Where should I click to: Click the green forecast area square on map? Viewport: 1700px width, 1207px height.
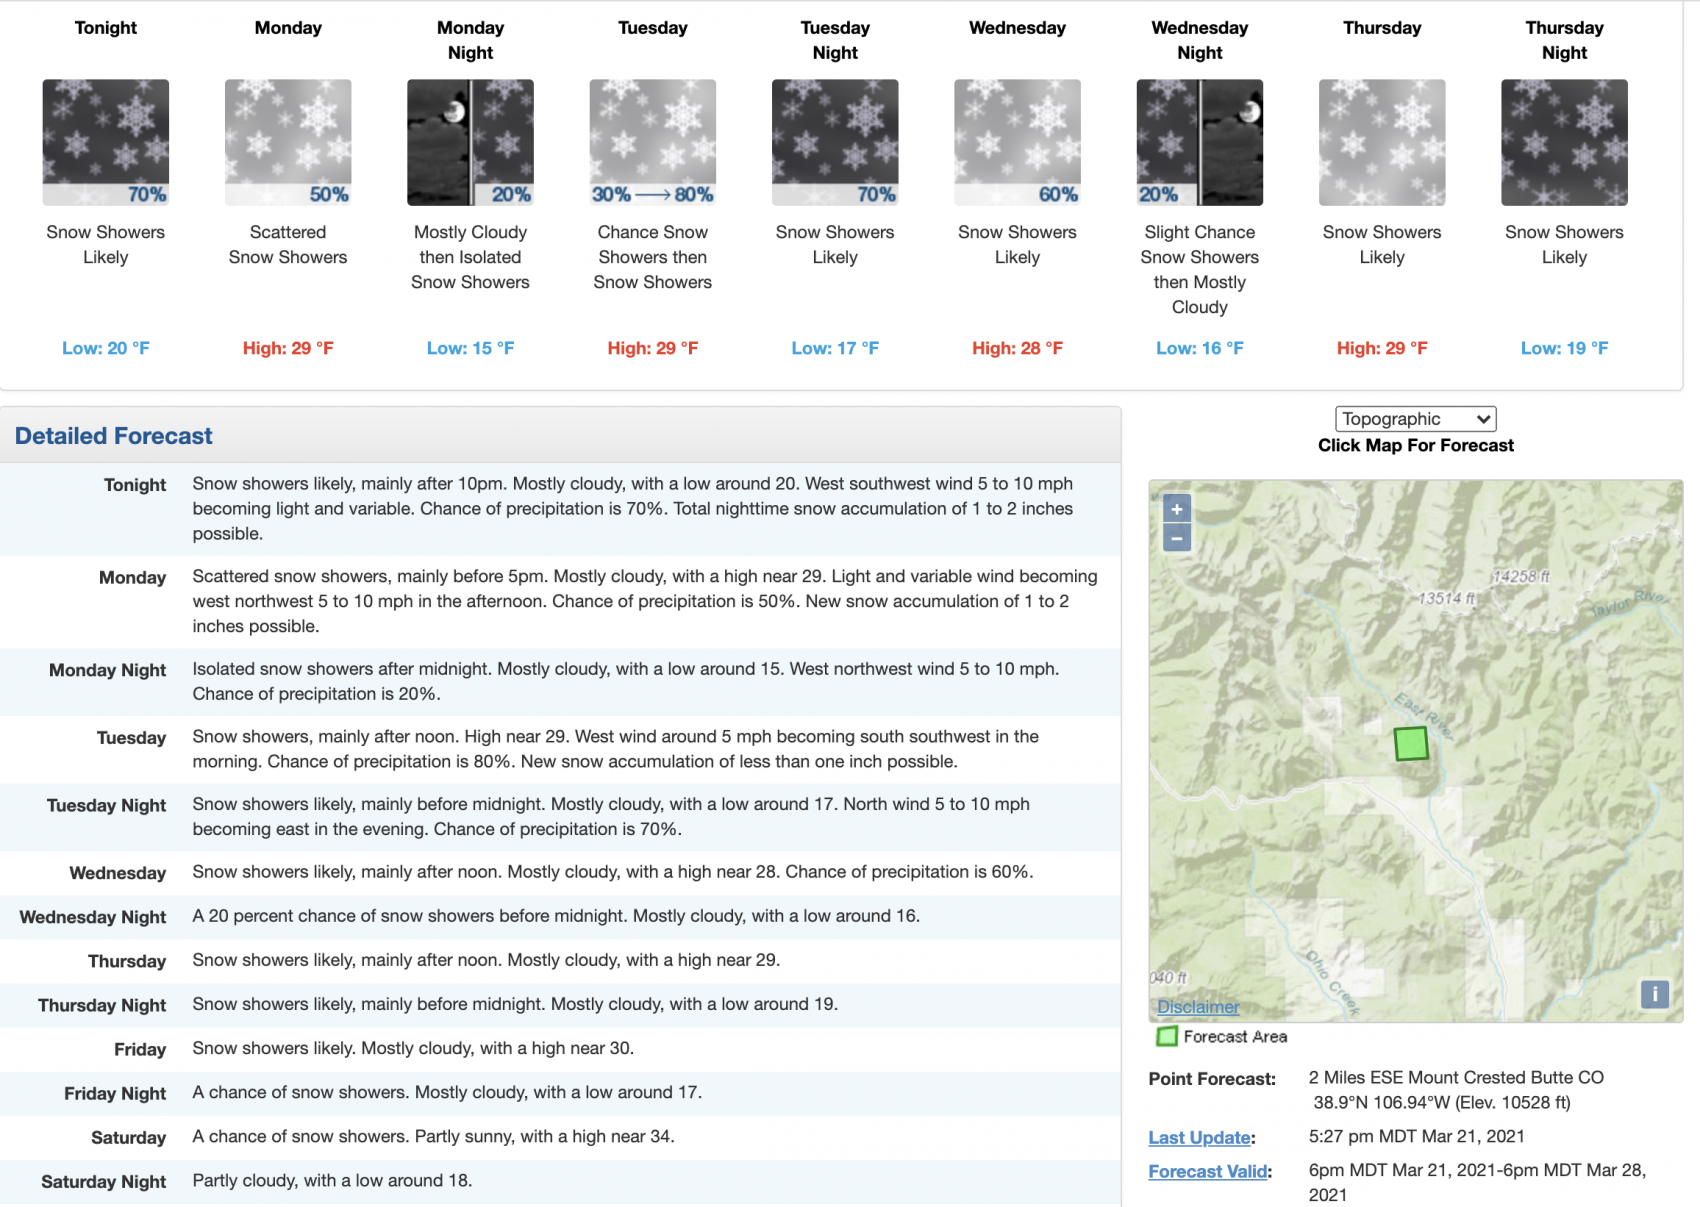pos(1411,743)
